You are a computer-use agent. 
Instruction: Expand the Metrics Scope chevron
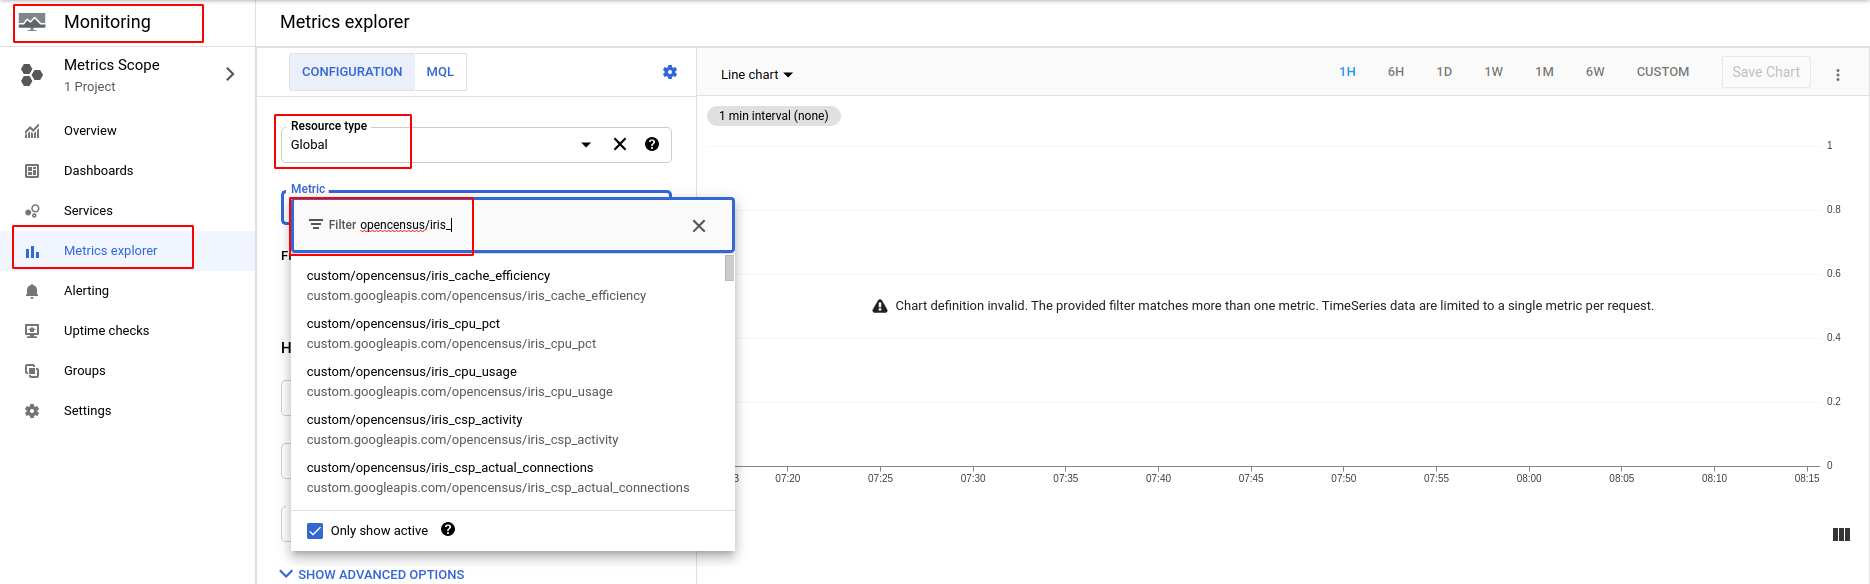click(x=230, y=74)
